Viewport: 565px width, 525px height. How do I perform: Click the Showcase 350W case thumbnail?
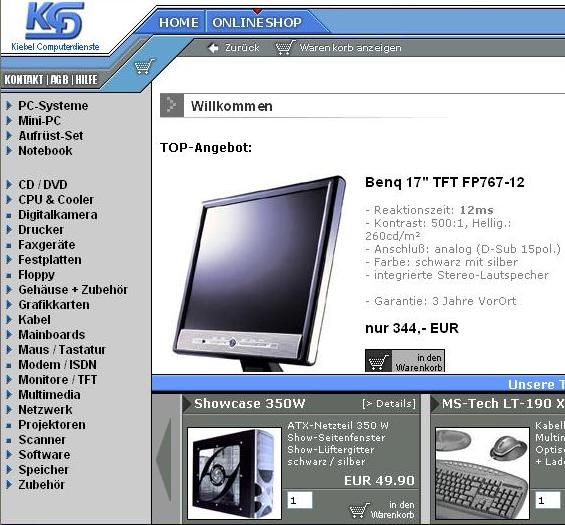pos(234,473)
